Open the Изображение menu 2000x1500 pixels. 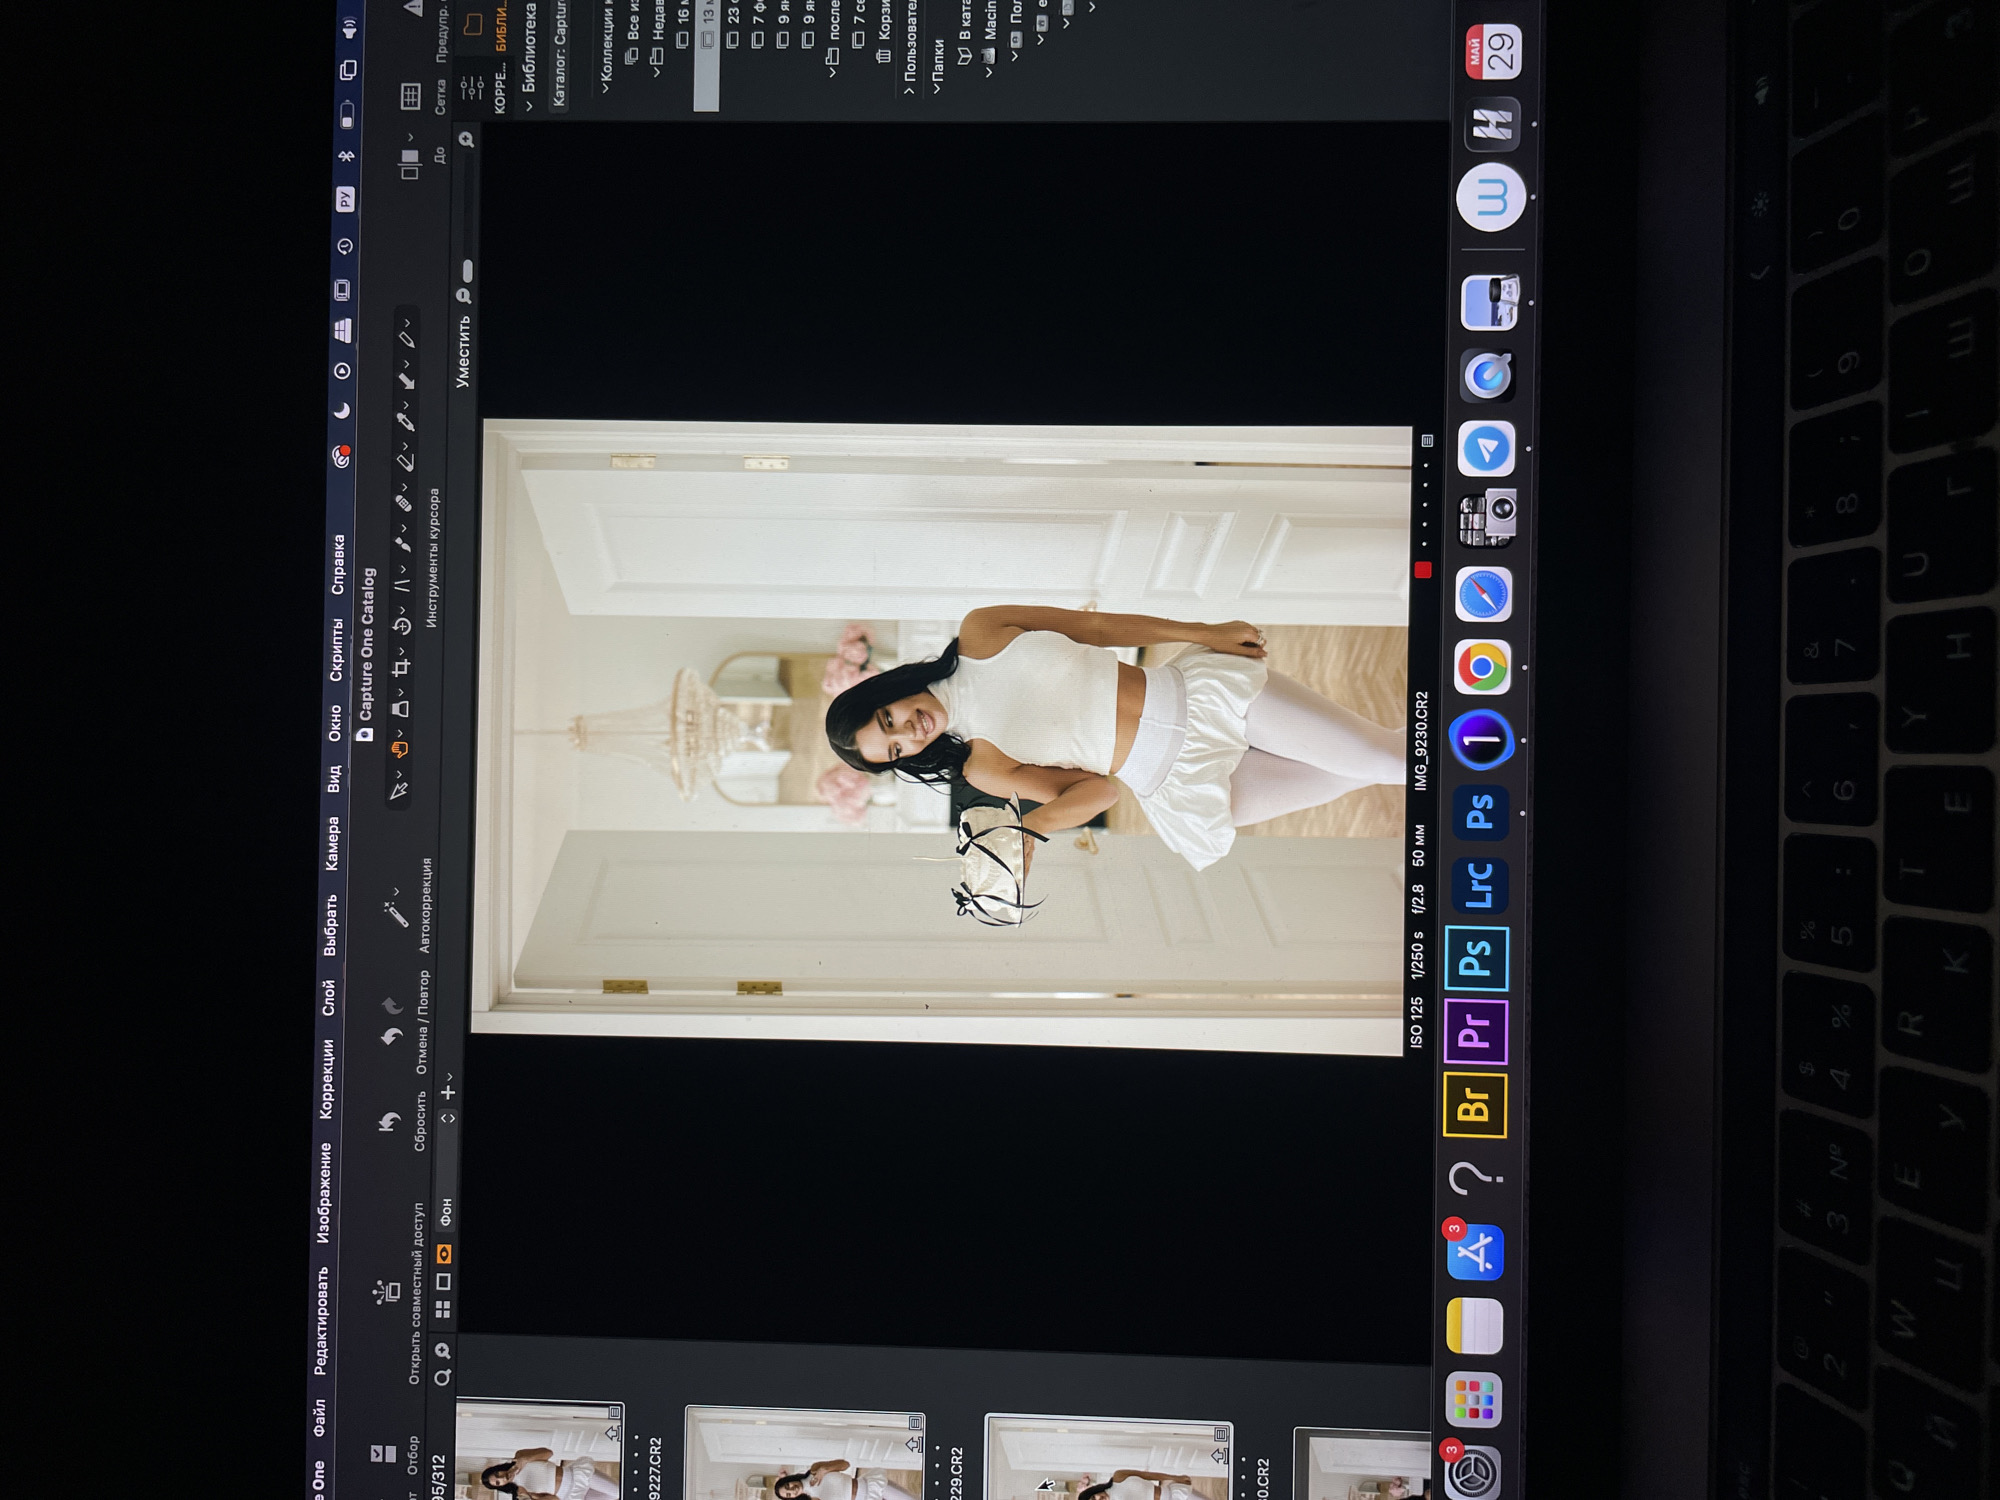pyautogui.click(x=325, y=1193)
